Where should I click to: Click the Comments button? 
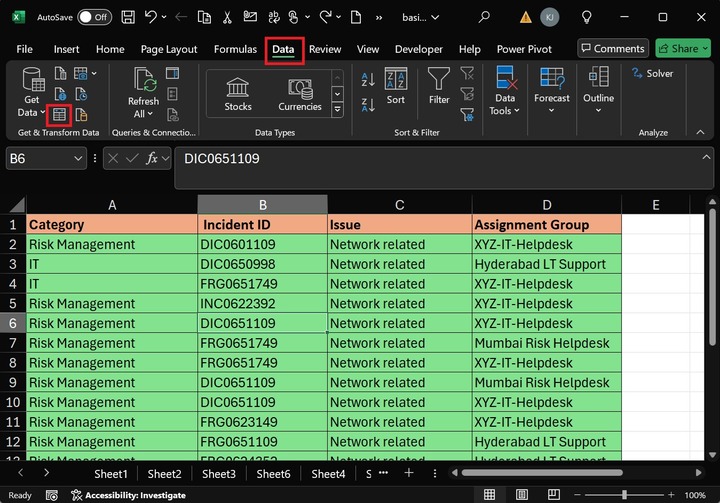click(x=612, y=48)
